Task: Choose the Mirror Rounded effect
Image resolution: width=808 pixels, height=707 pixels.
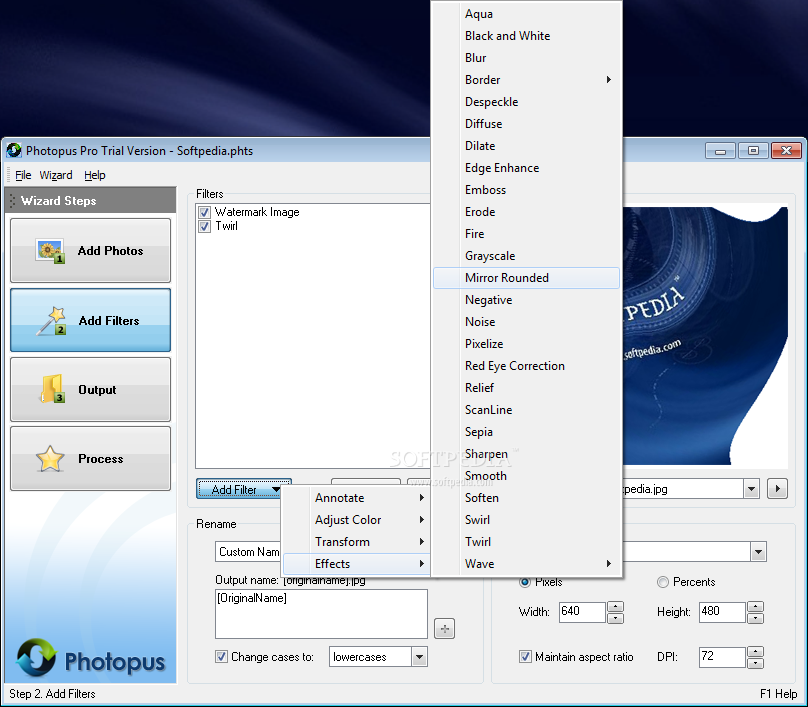Action: point(526,278)
